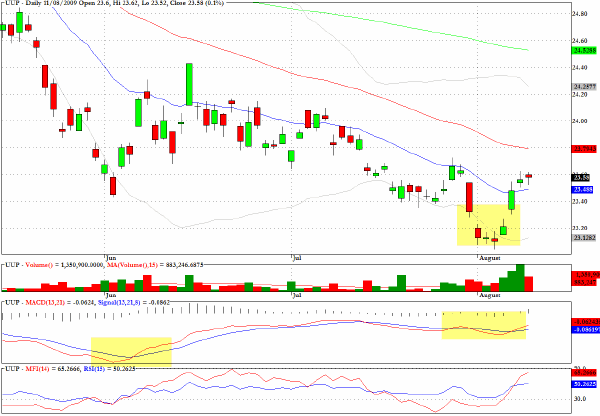Image resolution: width=600 pixels, height=416 pixels.
Task: Click the 24.60 price axis label
Action: tap(579, 41)
